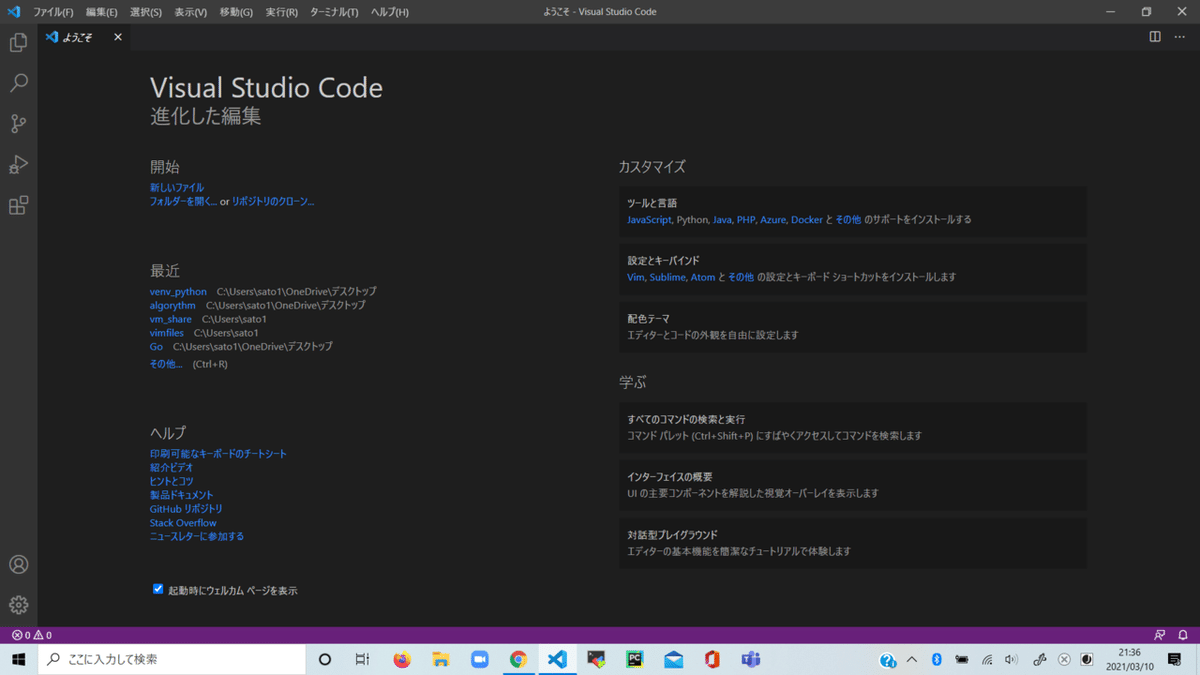Open the Stack Overflow link
This screenshot has height=675, width=1200.
pyautogui.click(x=183, y=522)
